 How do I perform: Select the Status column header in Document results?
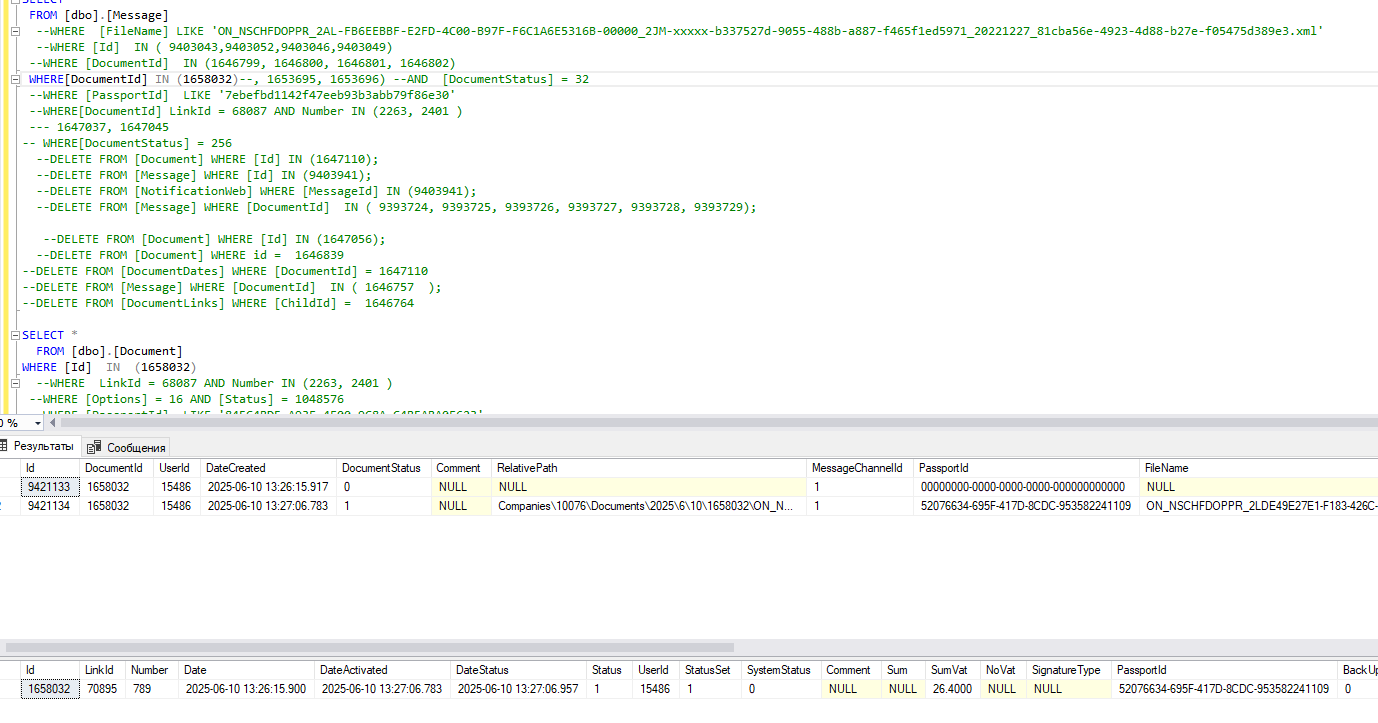[x=607, y=670]
